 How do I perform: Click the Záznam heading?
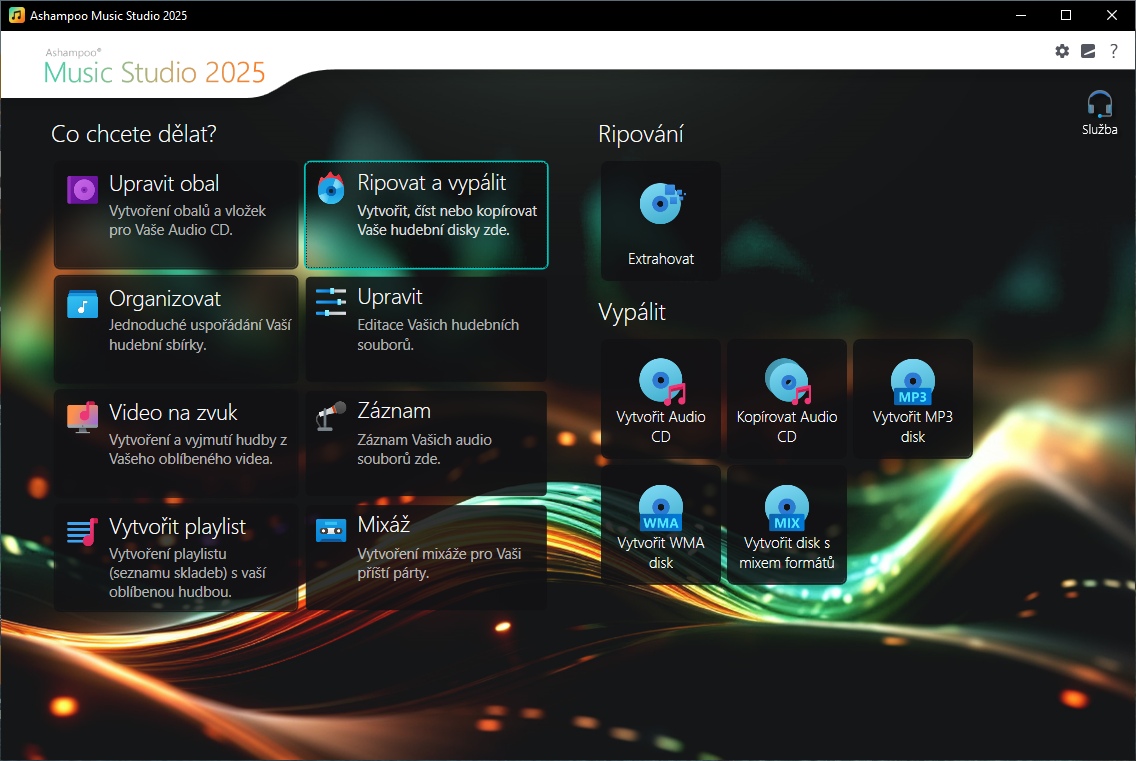tap(394, 411)
